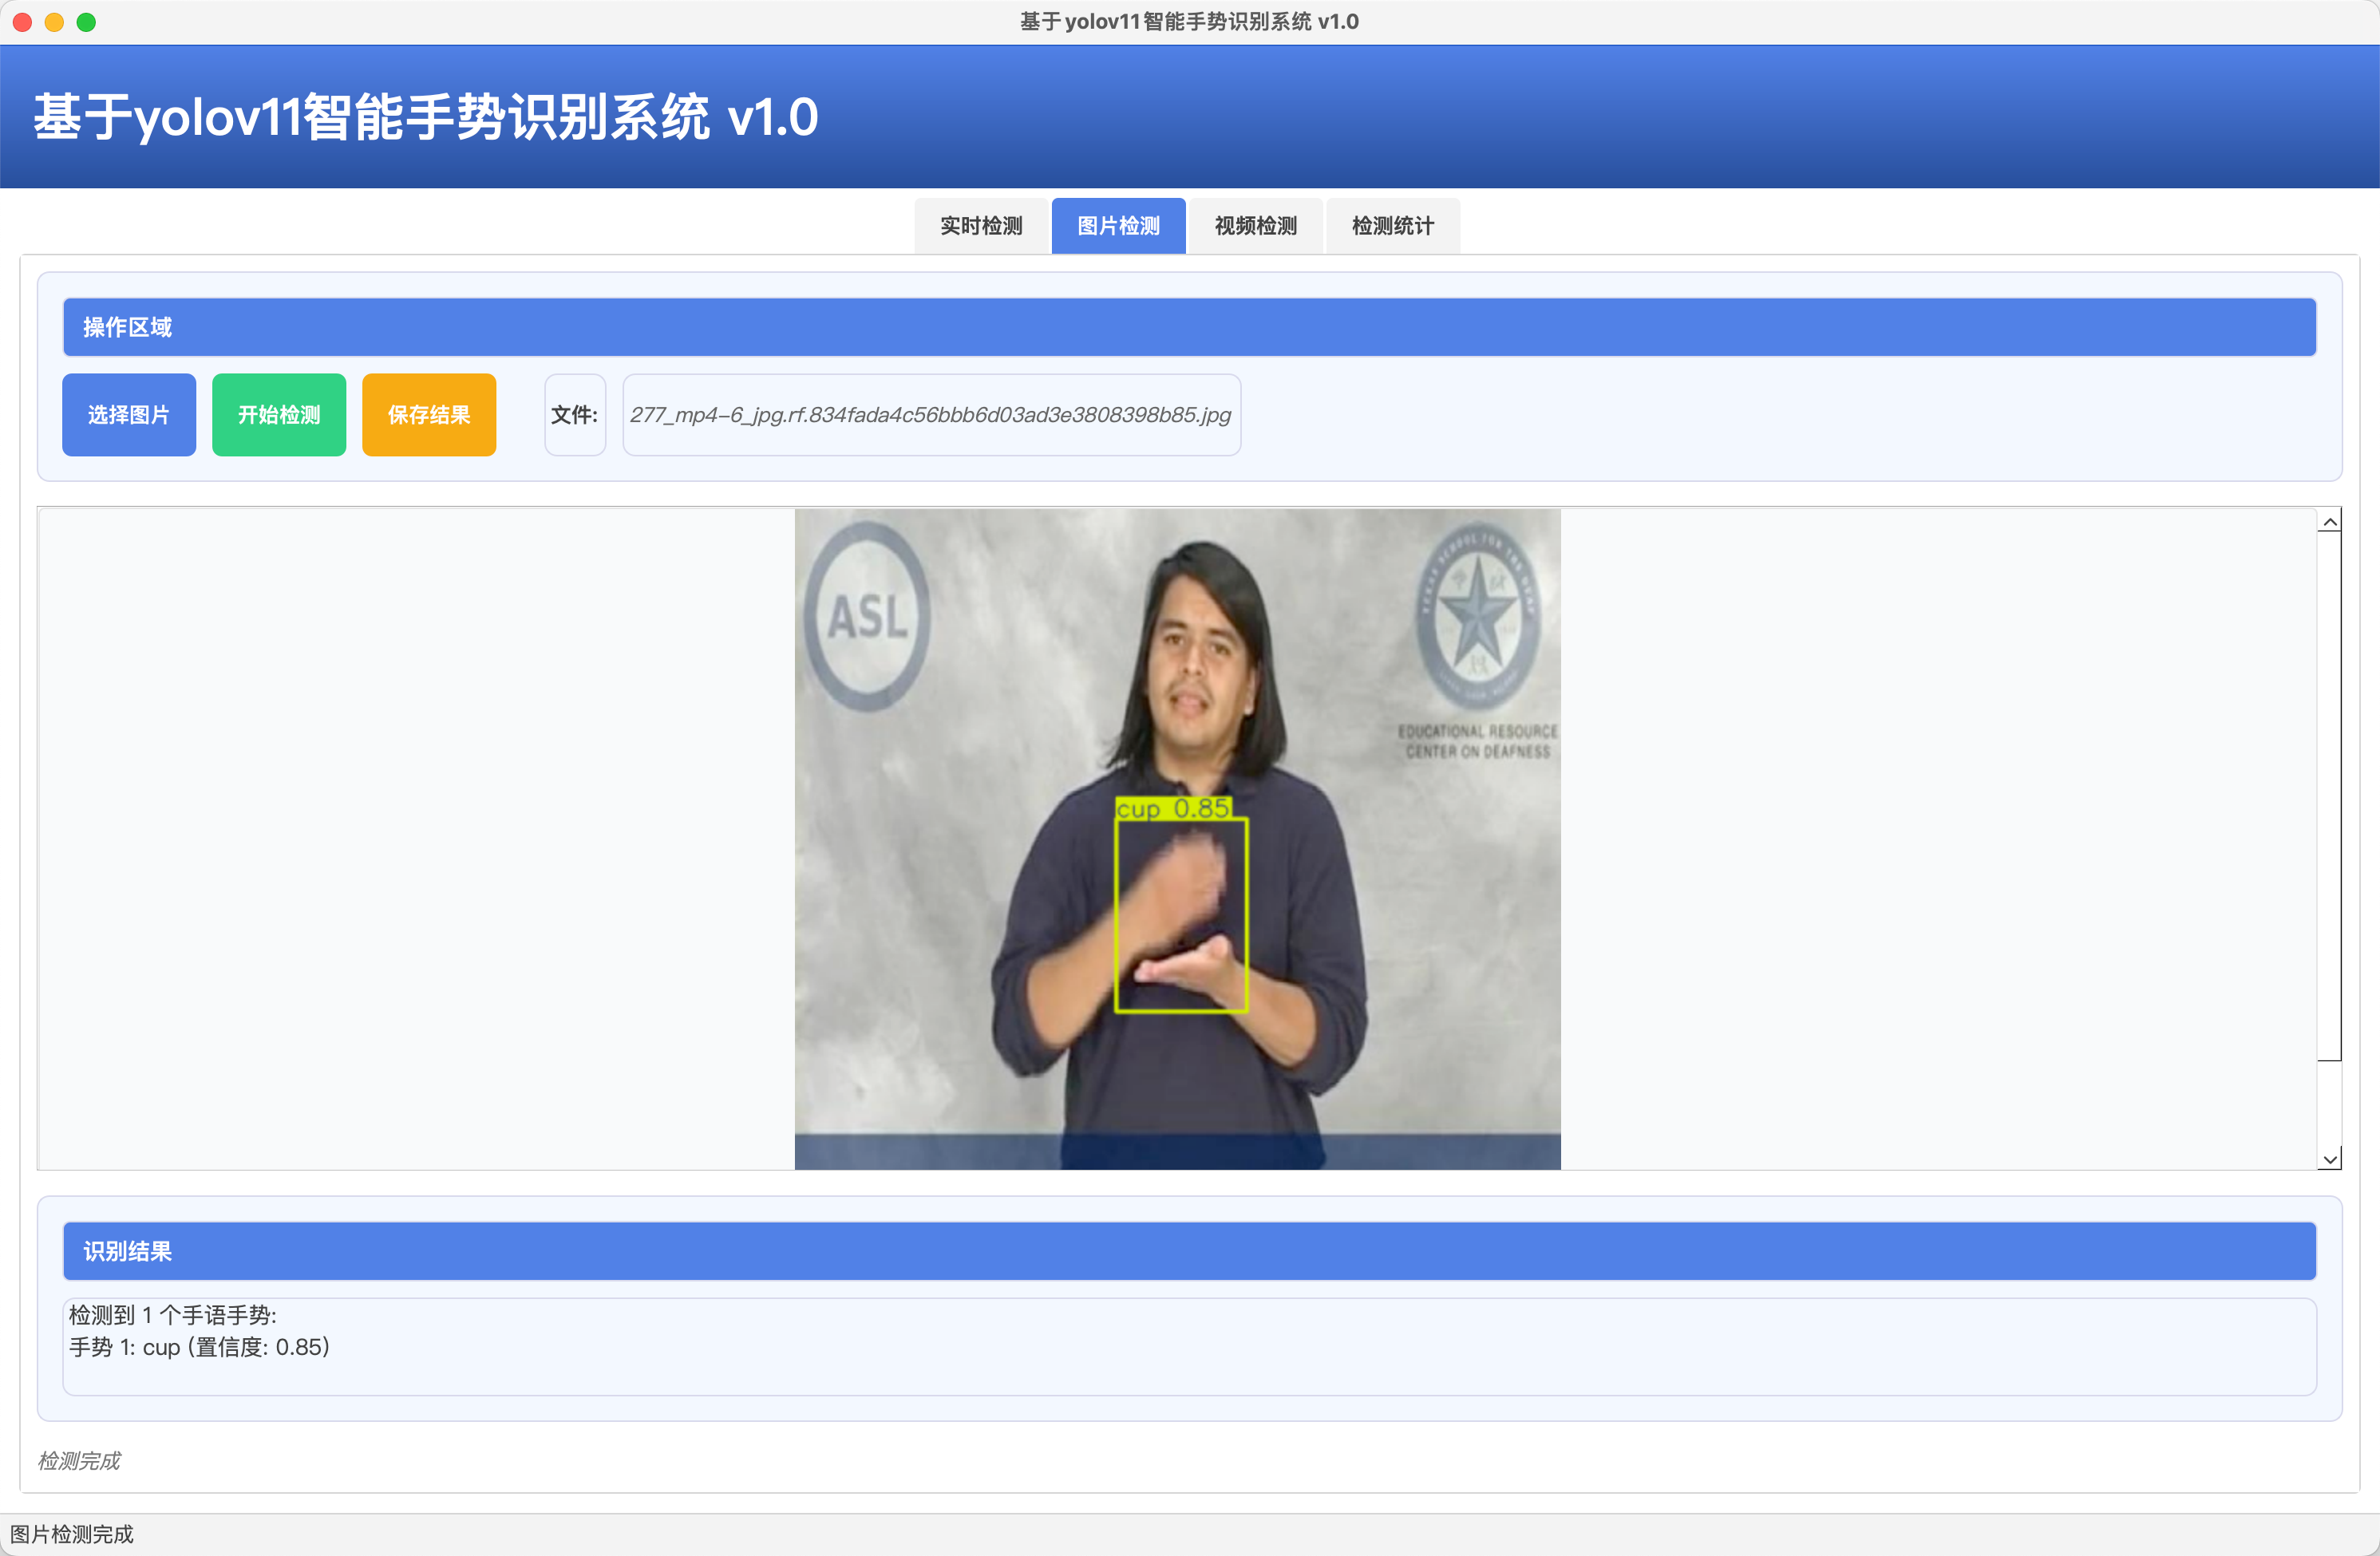
Task: Click the 识别结果 section header
Action: [x=1188, y=1251]
